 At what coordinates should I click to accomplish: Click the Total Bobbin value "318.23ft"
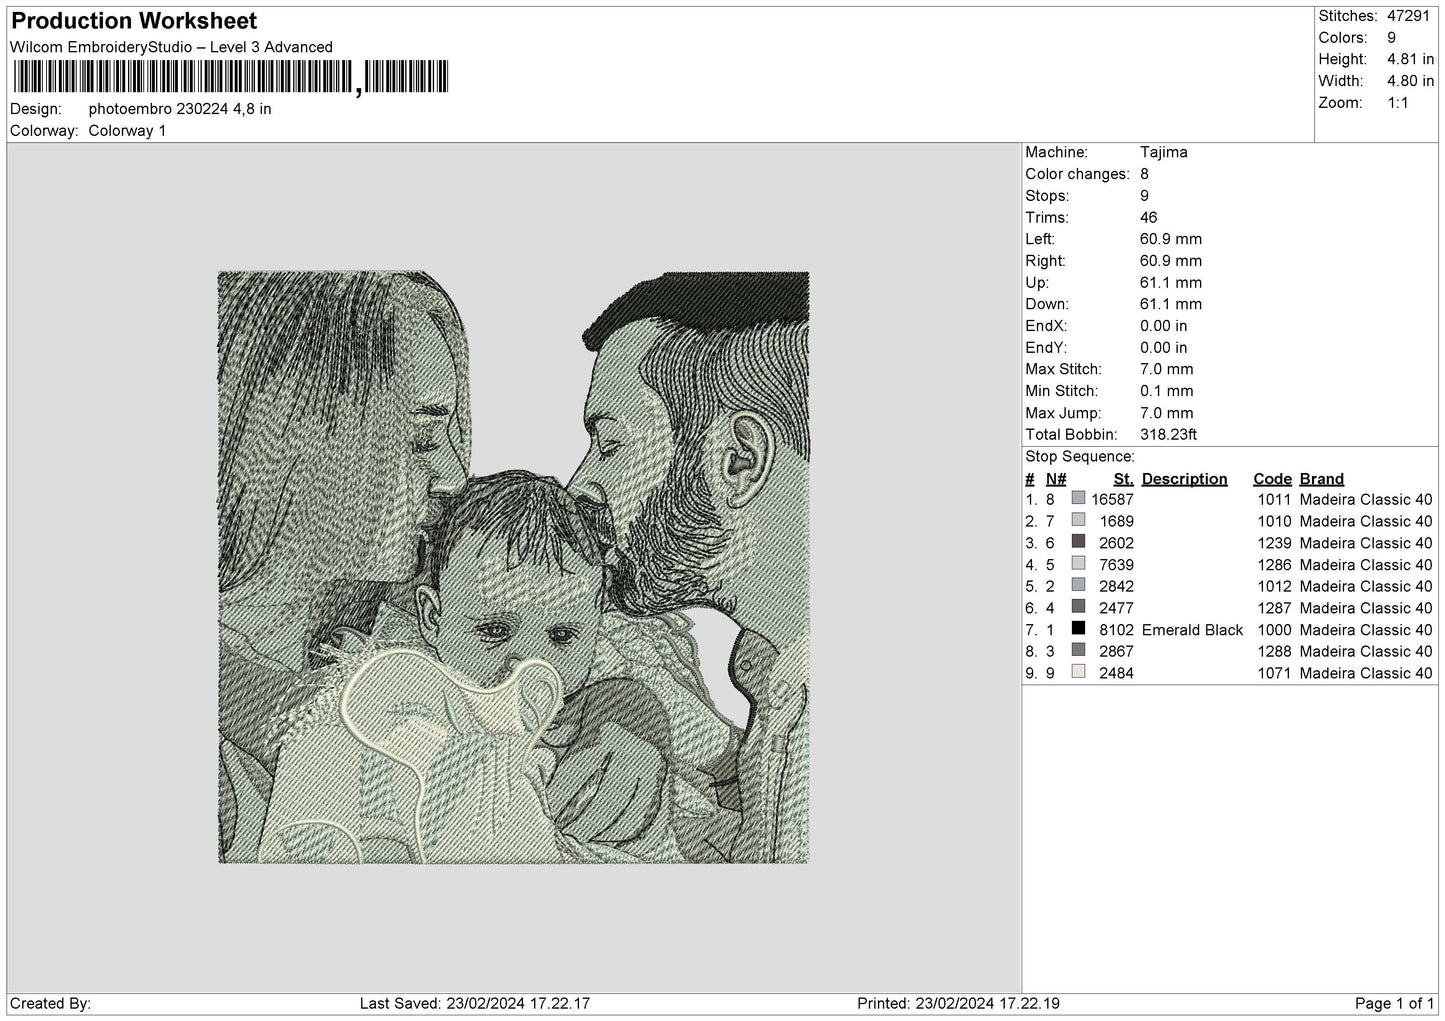point(1168,435)
